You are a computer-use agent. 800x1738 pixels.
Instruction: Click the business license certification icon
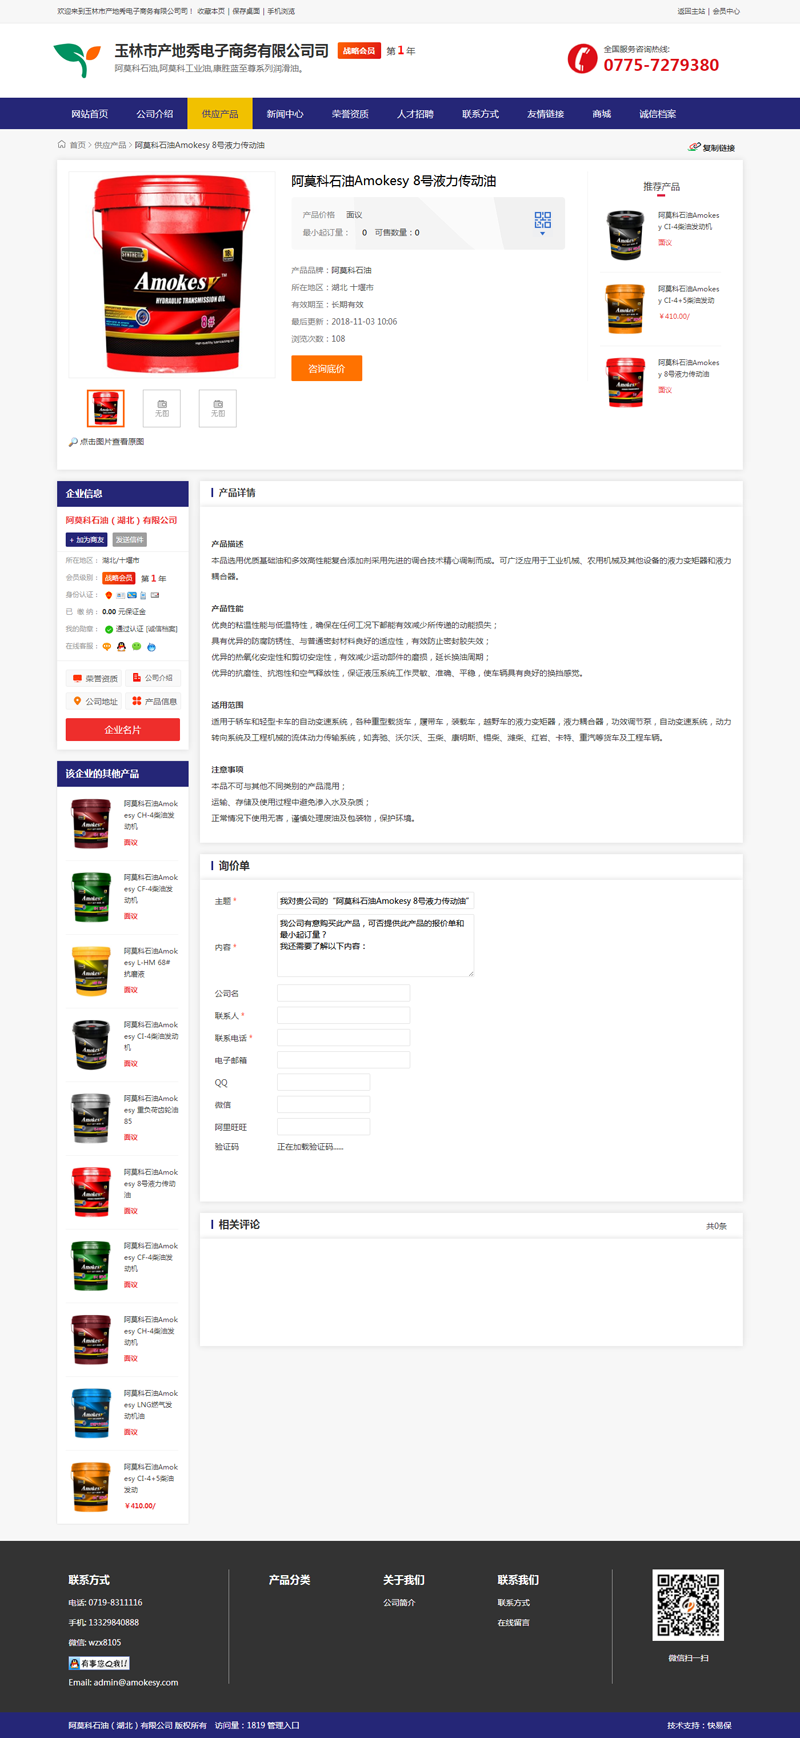[120, 595]
